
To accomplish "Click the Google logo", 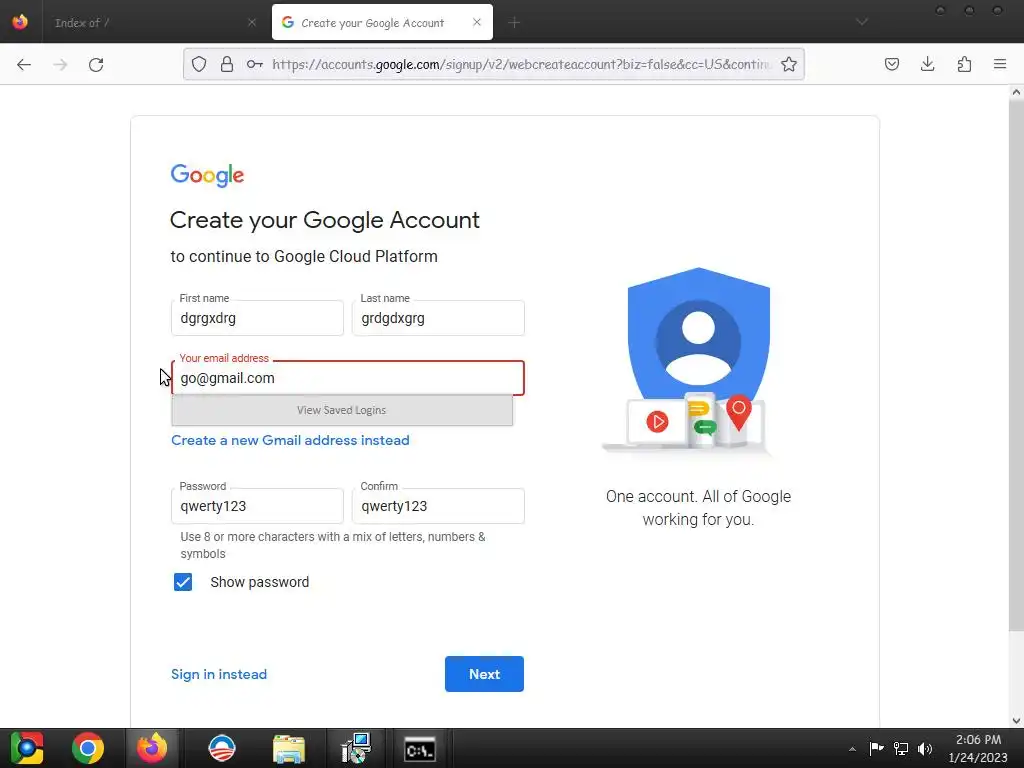I will 207,175.
